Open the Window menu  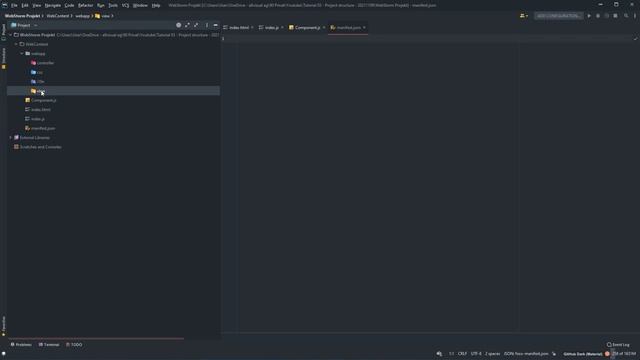[140, 5]
